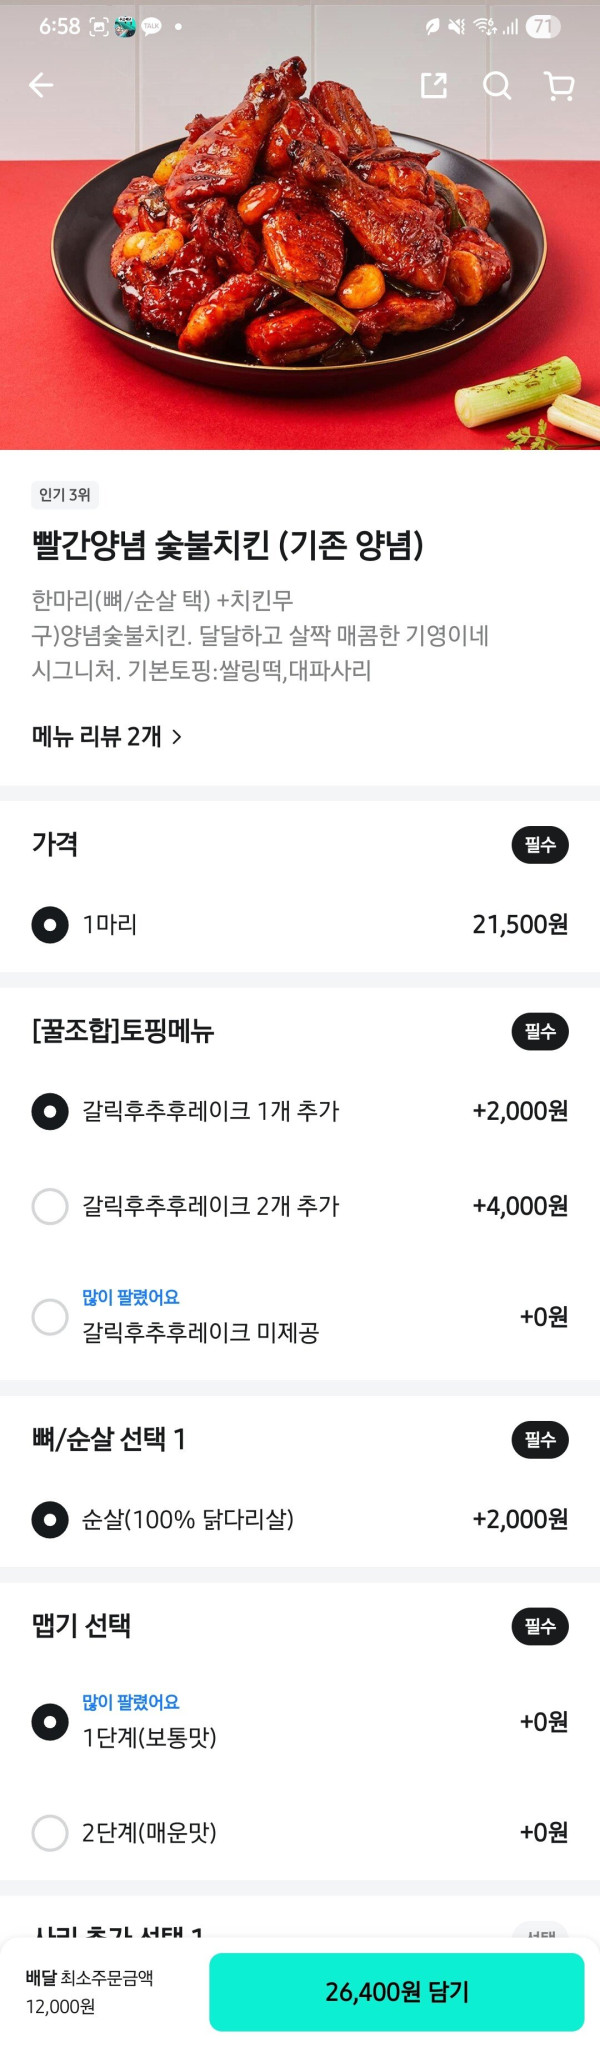The width and height of the screenshot is (600, 2047).
Task: Open search with the magnifier icon
Action: pyautogui.click(x=496, y=86)
